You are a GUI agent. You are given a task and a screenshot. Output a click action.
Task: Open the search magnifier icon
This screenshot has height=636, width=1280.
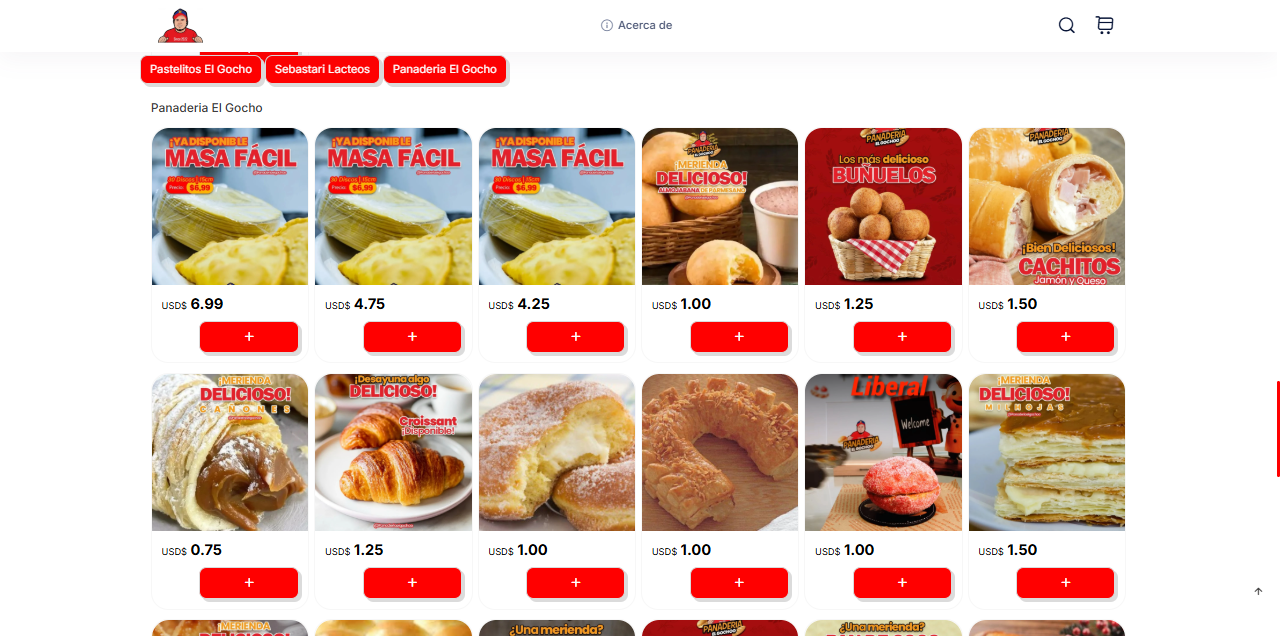[1067, 26]
